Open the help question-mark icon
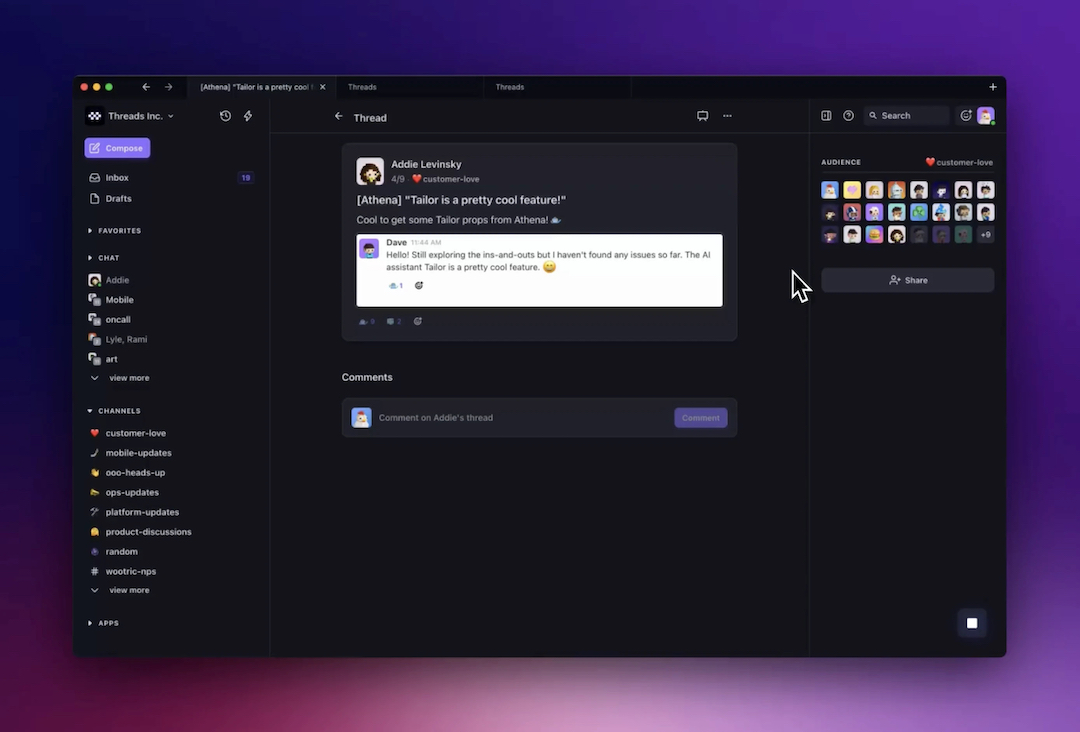Screen dimensions: 1080x732 point(847,115)
